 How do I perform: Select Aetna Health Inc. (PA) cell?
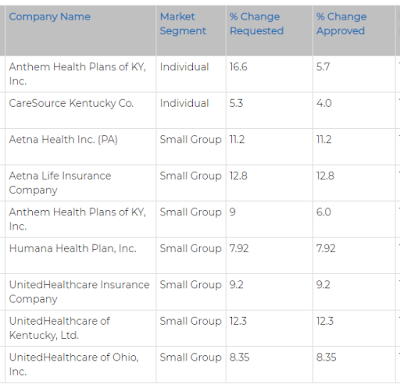click(81, 147)
